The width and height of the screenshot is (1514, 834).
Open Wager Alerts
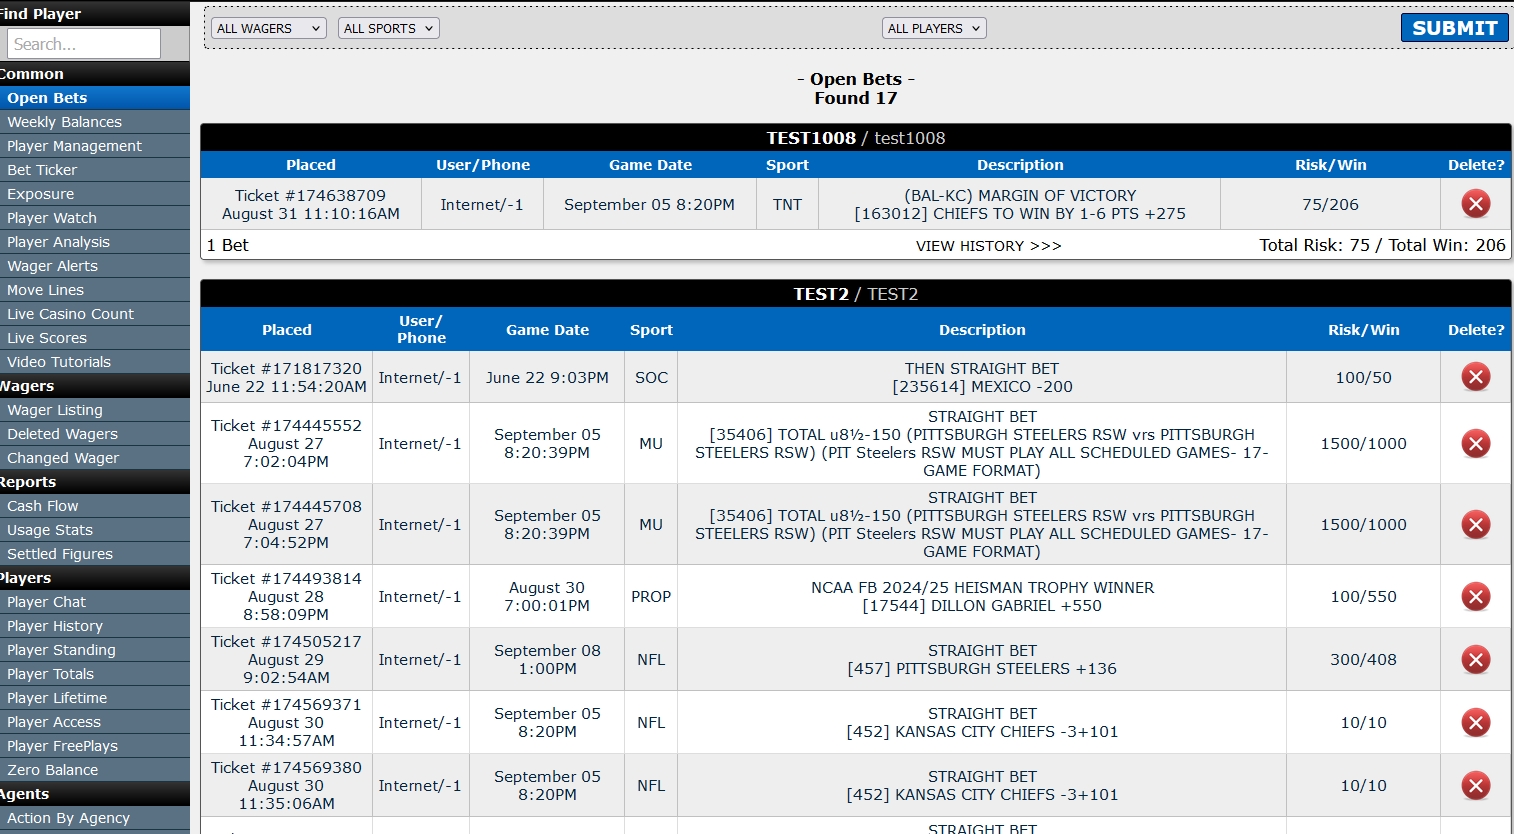tap(95, 266)
